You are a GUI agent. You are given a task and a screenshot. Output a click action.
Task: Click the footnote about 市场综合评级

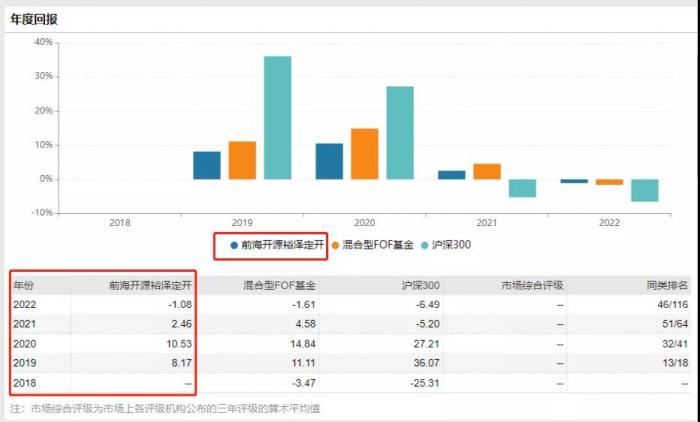pos(165,409)
